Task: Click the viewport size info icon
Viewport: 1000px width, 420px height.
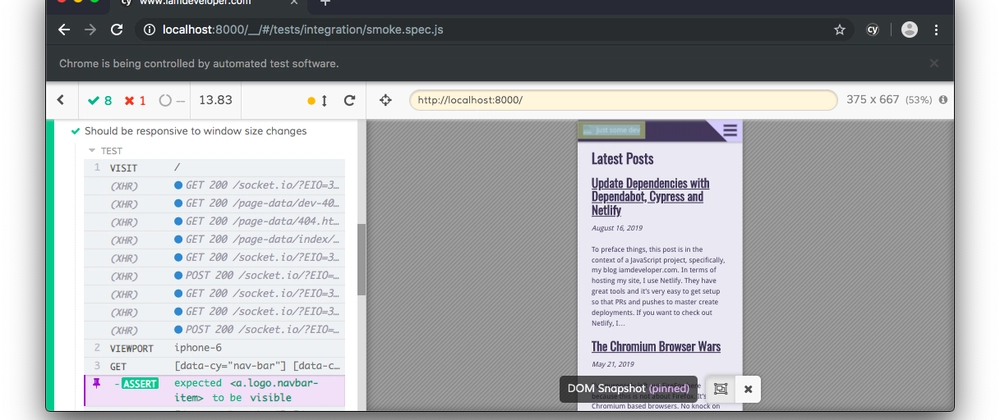Action: pos(944,100)
